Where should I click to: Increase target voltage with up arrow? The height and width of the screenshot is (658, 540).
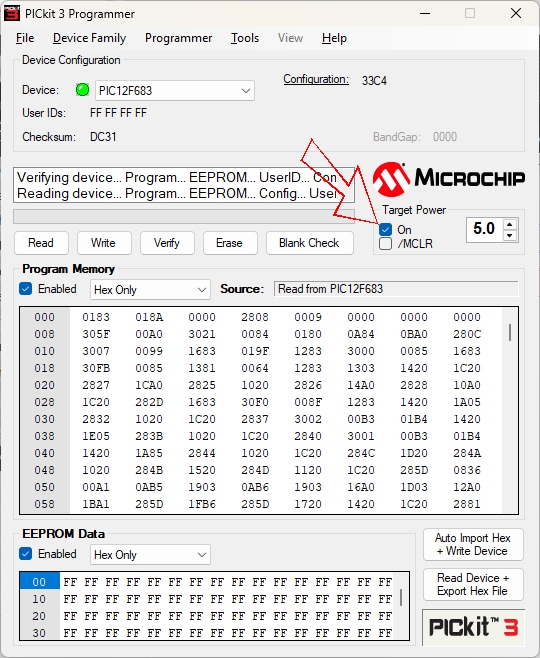[x=510, y=225]
